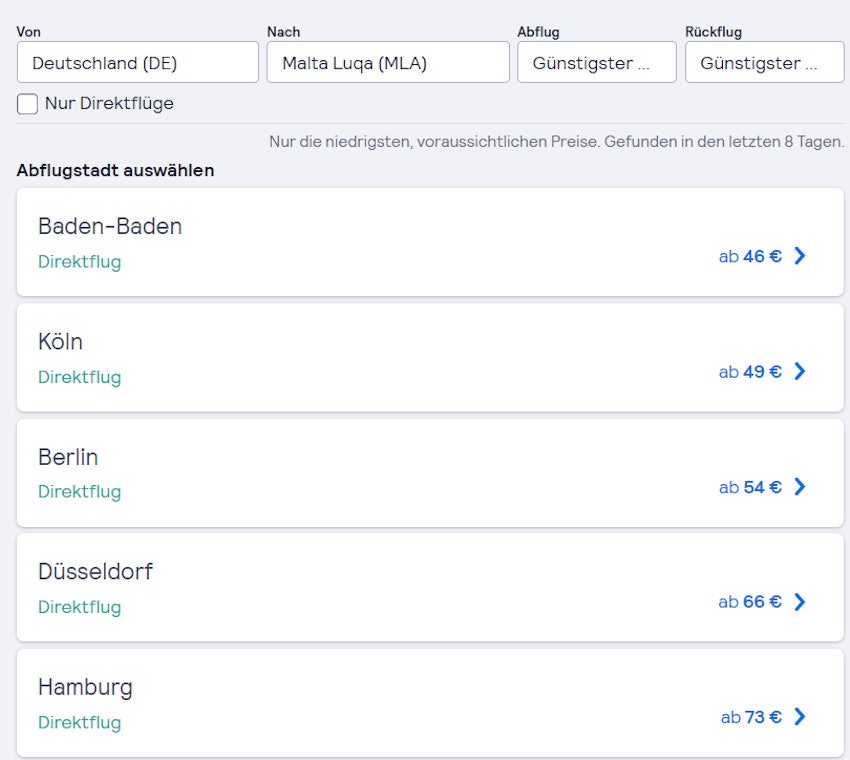Click the chevron arrow in the Düsseldorf row
This screenshot has width=850, height=760.
(799, 602)
